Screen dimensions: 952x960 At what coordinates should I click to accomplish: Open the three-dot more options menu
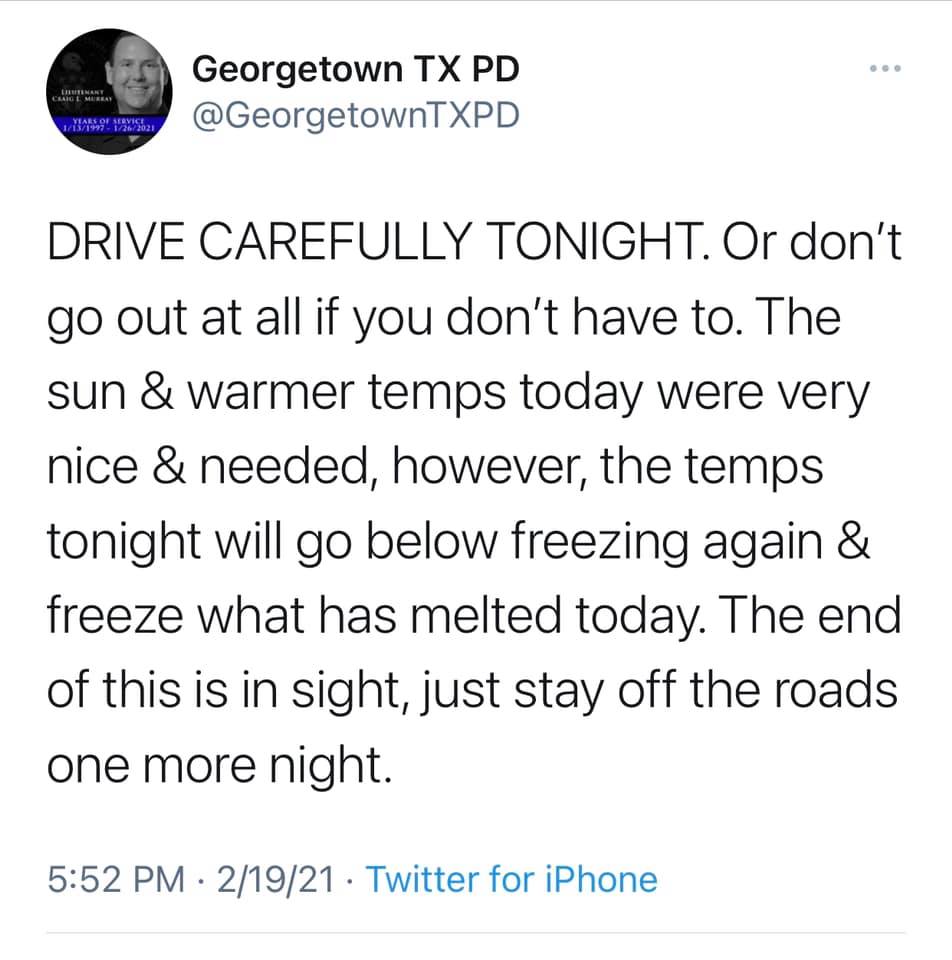point(886,69)
